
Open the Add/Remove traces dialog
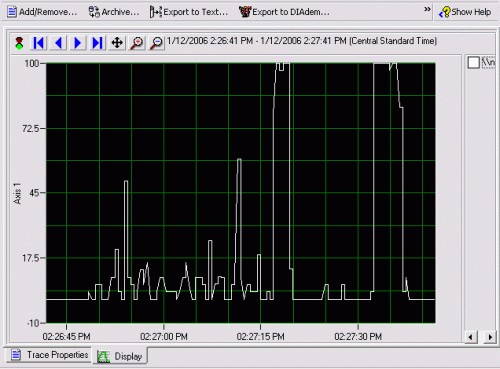click(x=42, y=12)
